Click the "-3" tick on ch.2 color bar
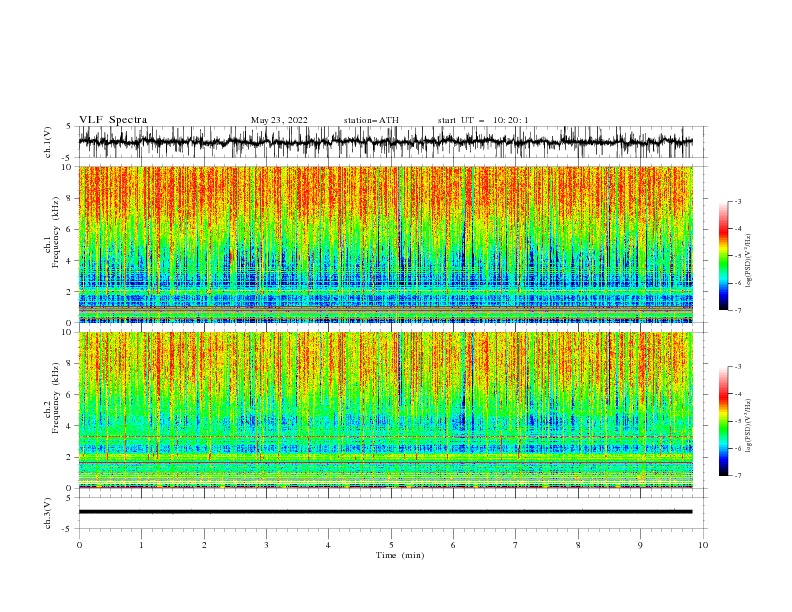This screenshot has width=792, height=612. coord(737,367)
